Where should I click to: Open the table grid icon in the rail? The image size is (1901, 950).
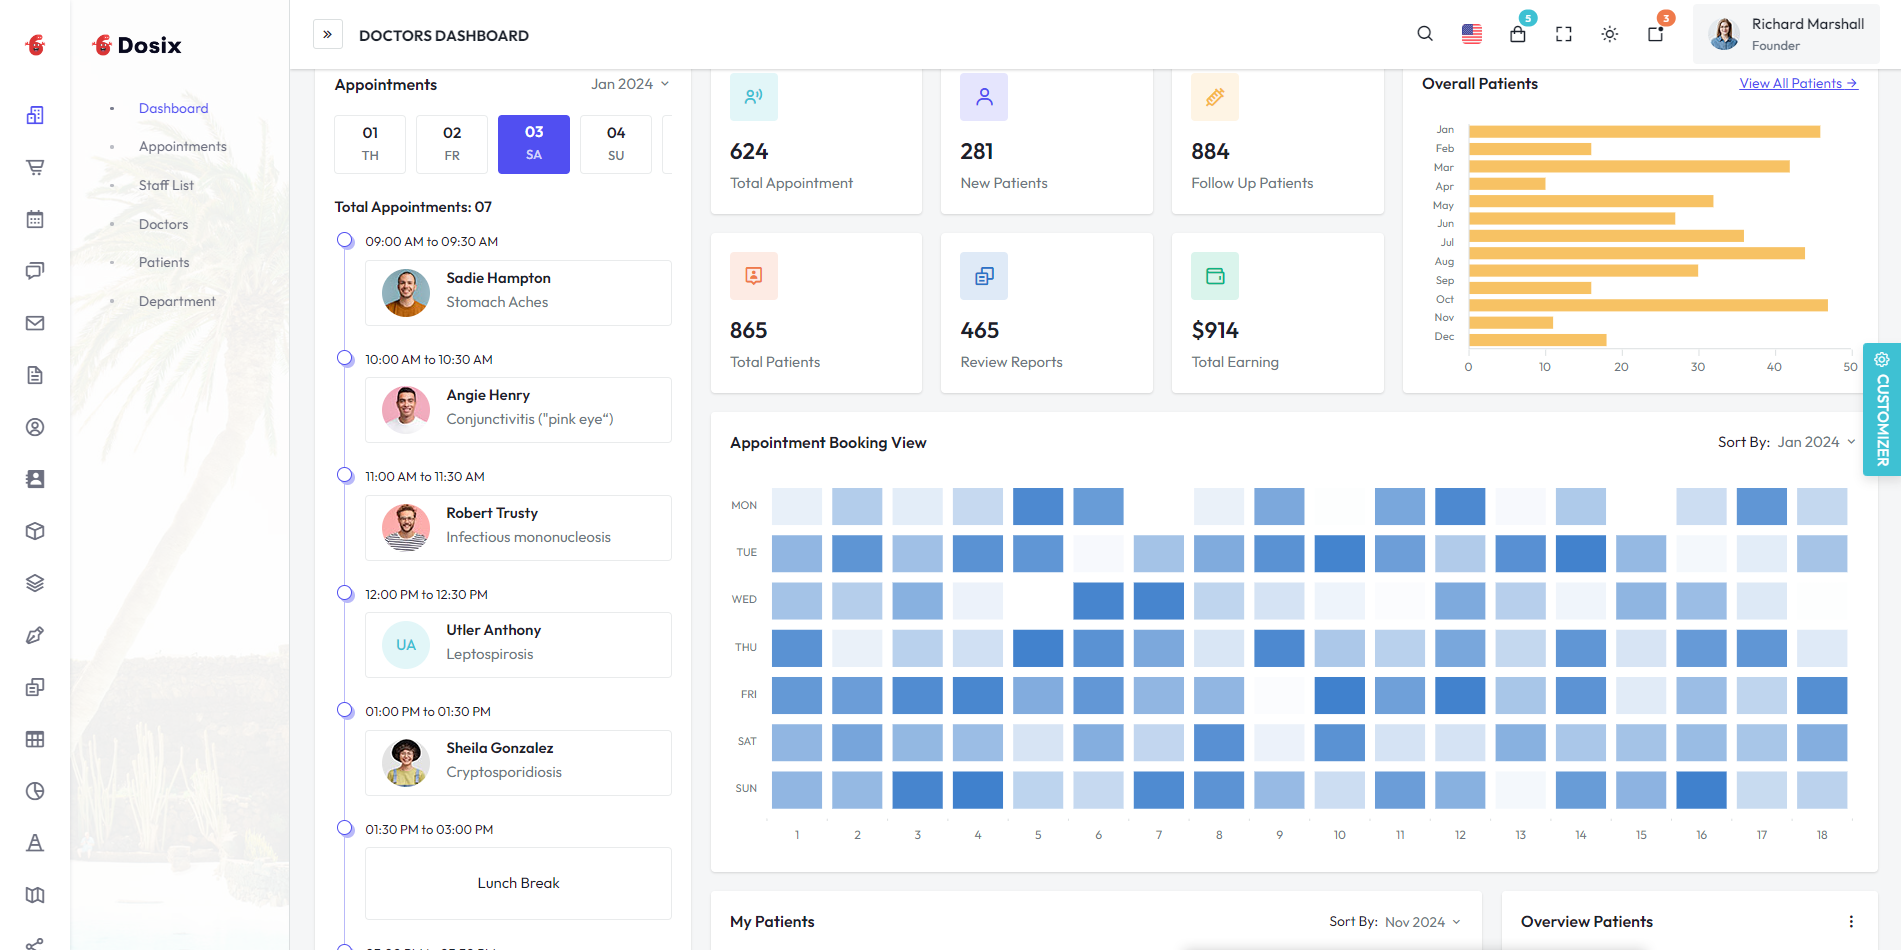pyautogui.click(x=35, y=739)
